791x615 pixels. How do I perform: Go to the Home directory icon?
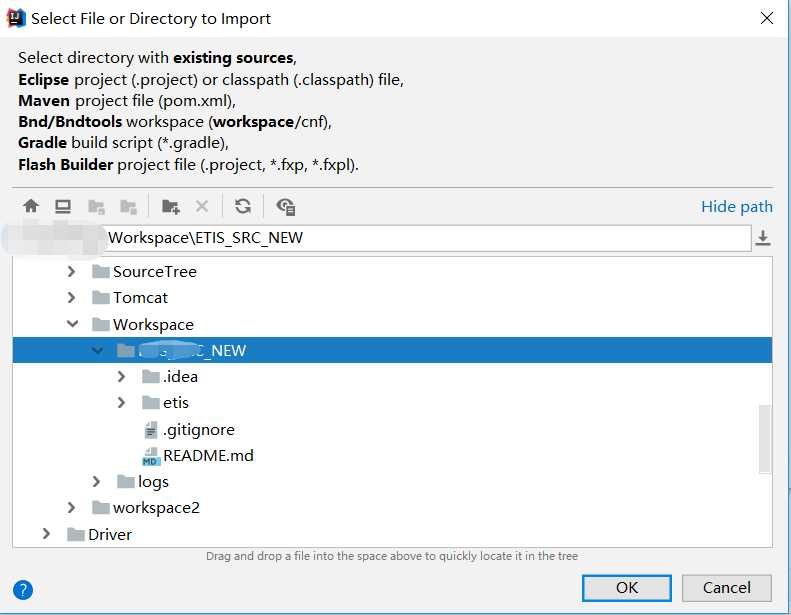point(31,206)
